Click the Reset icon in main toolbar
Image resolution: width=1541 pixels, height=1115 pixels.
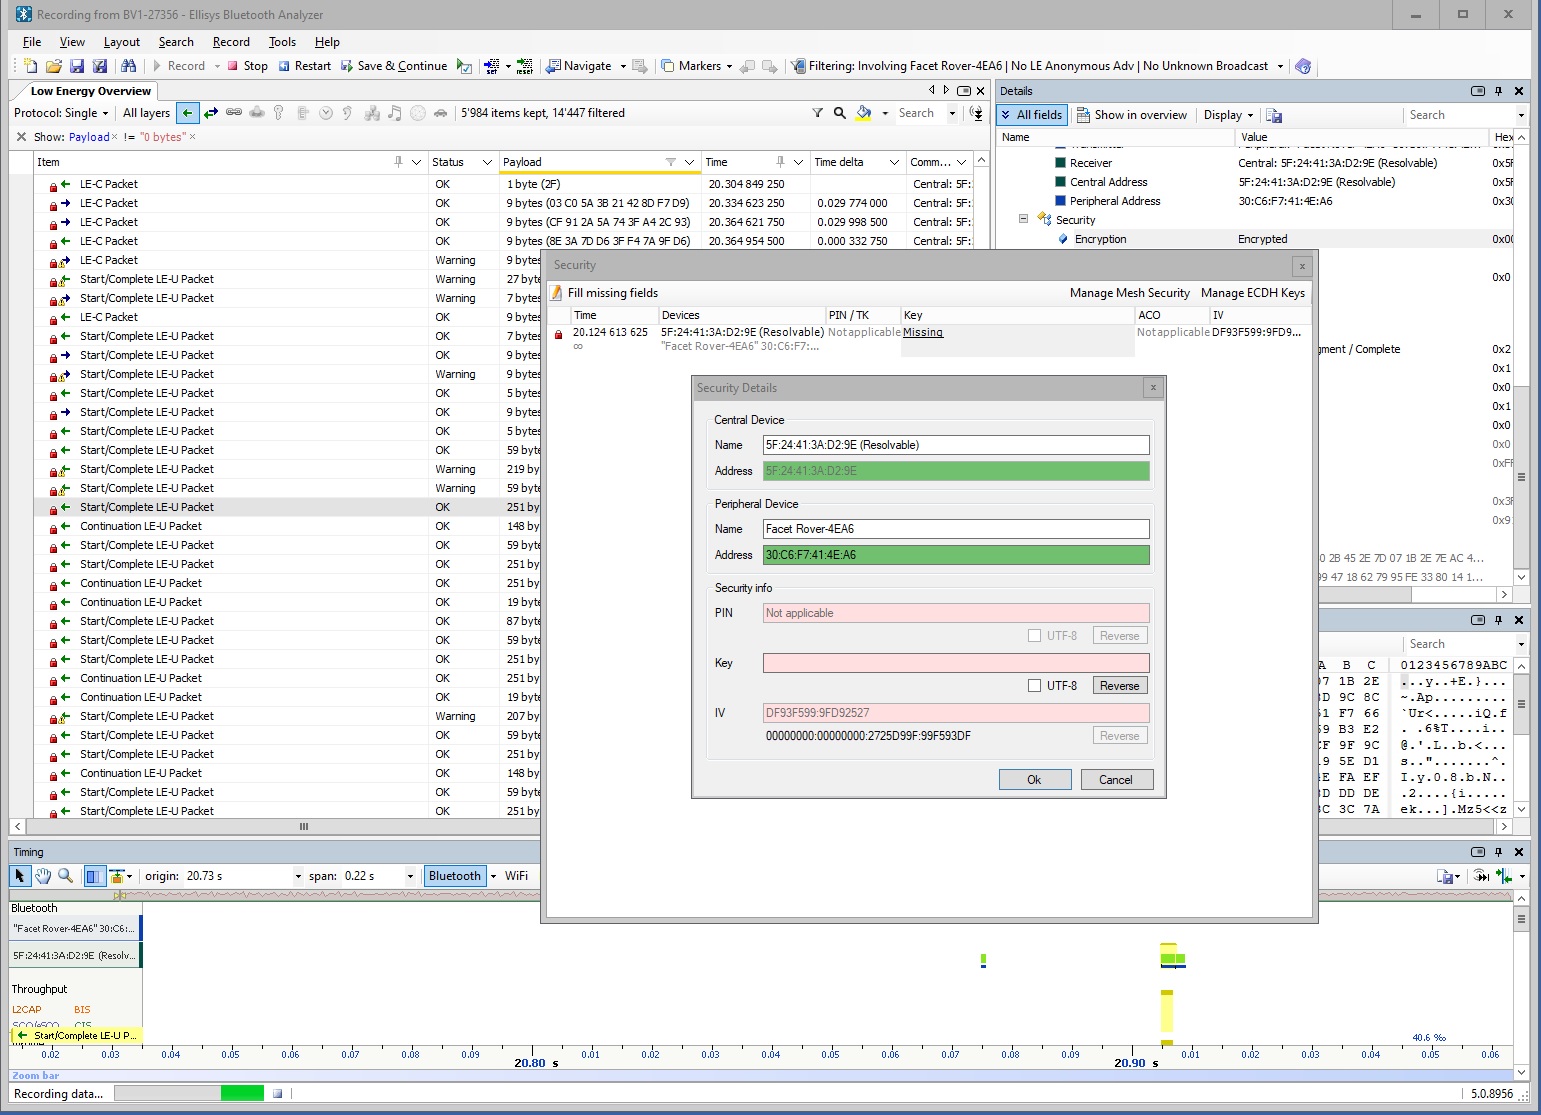point(524,66)
